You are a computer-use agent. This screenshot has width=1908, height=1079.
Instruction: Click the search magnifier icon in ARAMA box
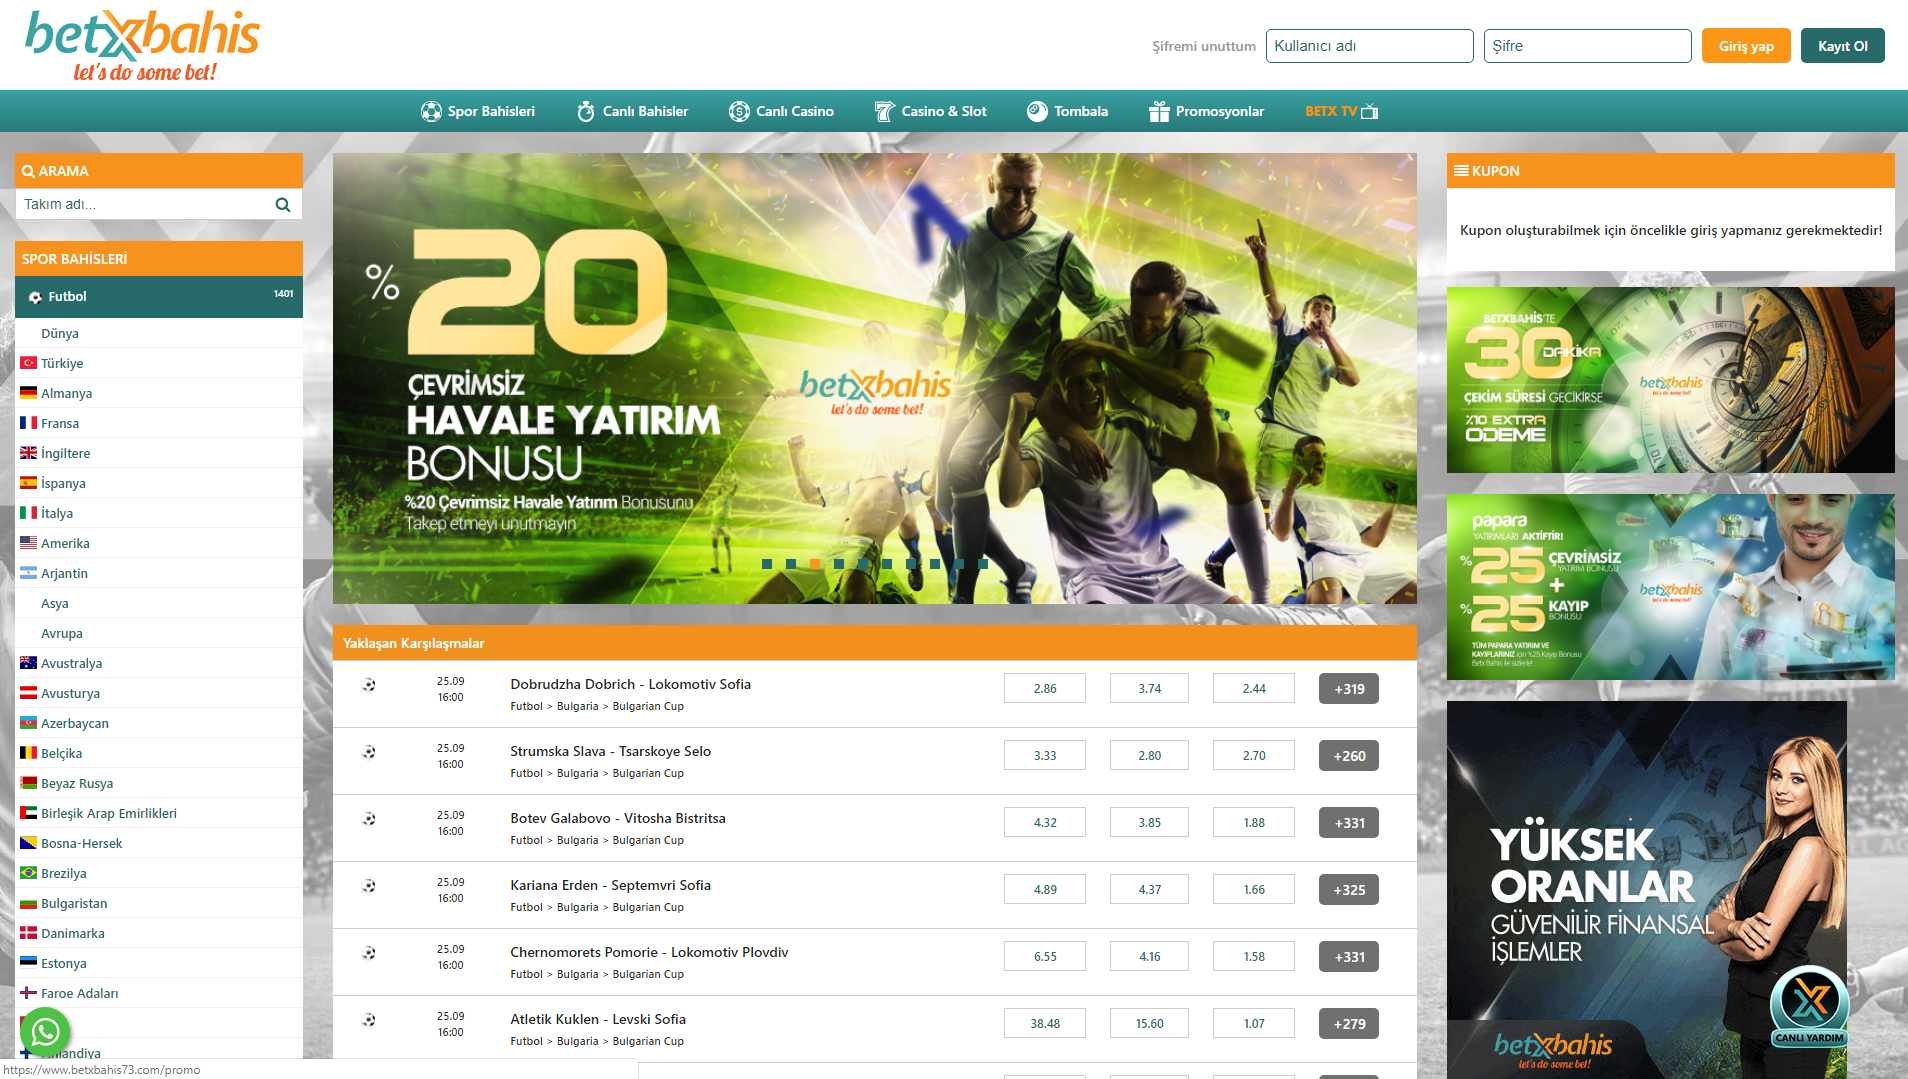pos(283,205)
